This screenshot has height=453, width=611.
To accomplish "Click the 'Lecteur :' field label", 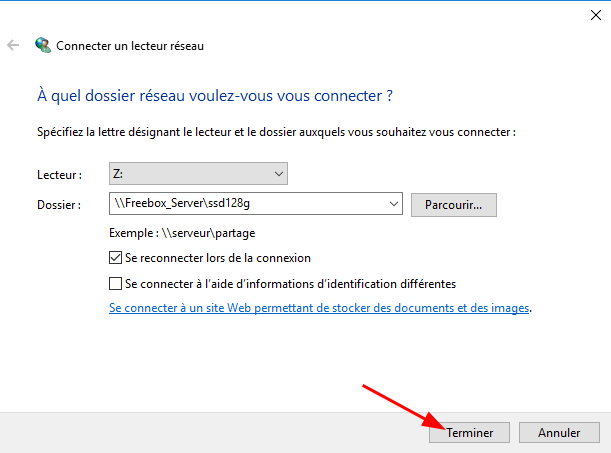I will tap(60, 175).
